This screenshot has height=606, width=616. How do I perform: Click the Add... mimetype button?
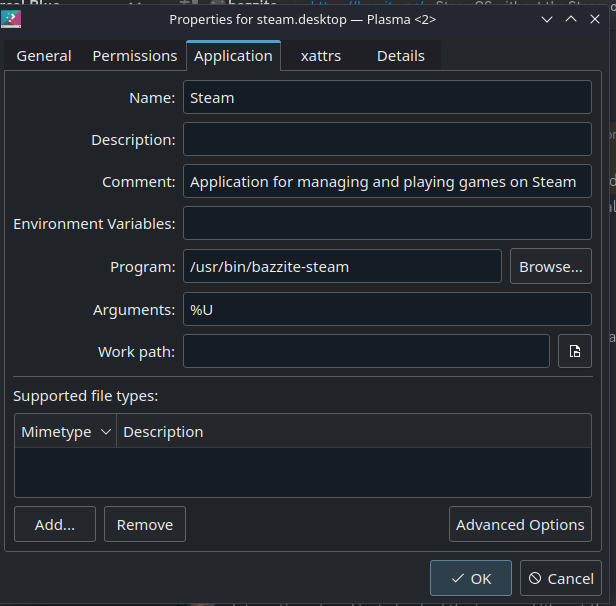click(55, 524)
